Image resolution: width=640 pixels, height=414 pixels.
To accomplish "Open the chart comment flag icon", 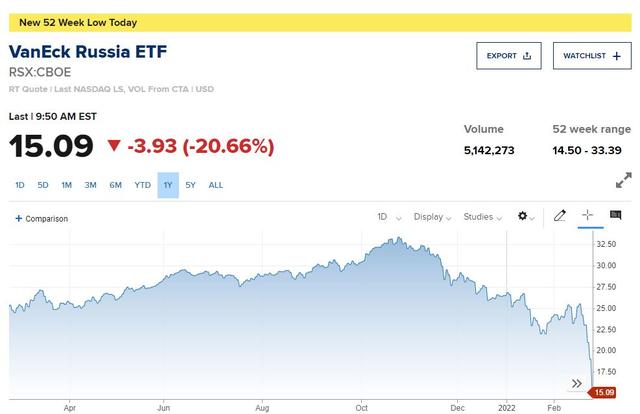I will coord(615,216).
